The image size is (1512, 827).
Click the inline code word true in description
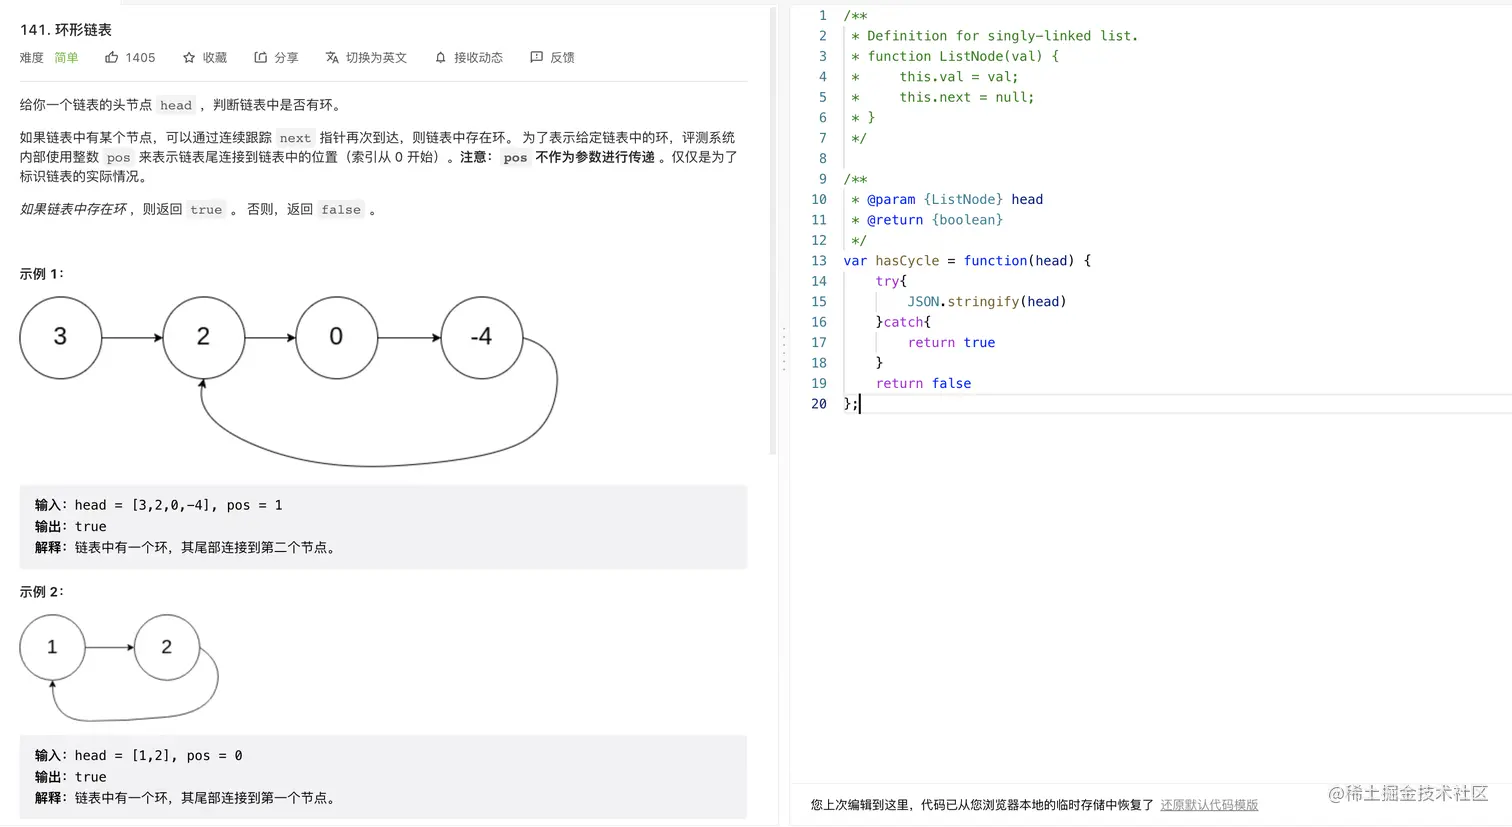tap(206, 210)
